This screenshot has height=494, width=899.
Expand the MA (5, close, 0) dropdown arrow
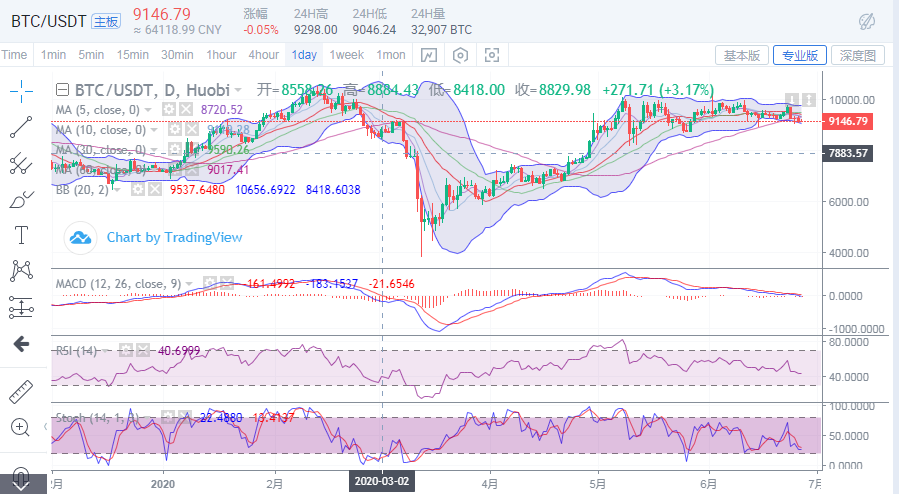coord(149,109)
